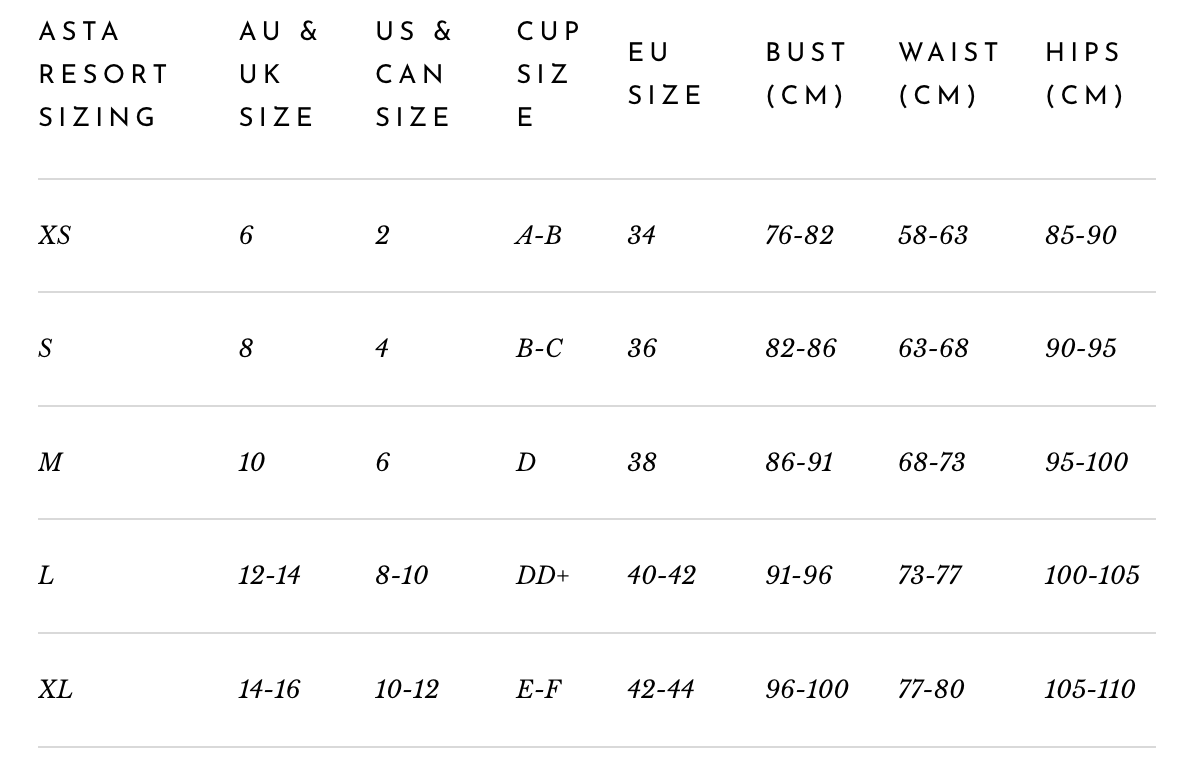Click the Bust (CM) column header

coord(806,75)
